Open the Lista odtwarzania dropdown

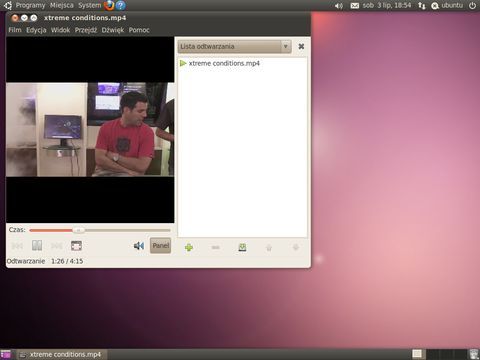coord(234,47)
